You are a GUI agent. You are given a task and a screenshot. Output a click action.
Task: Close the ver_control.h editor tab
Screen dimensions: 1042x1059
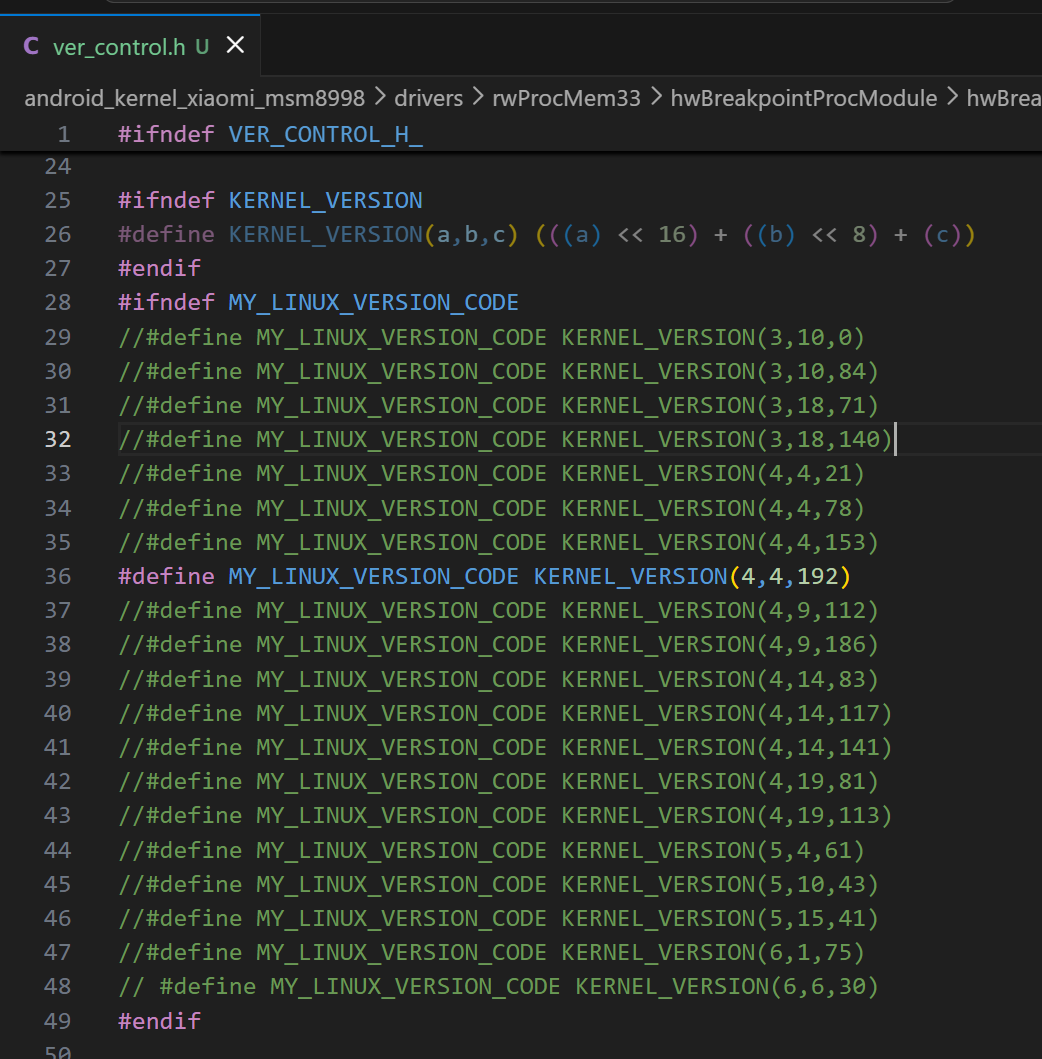(235, 45)
